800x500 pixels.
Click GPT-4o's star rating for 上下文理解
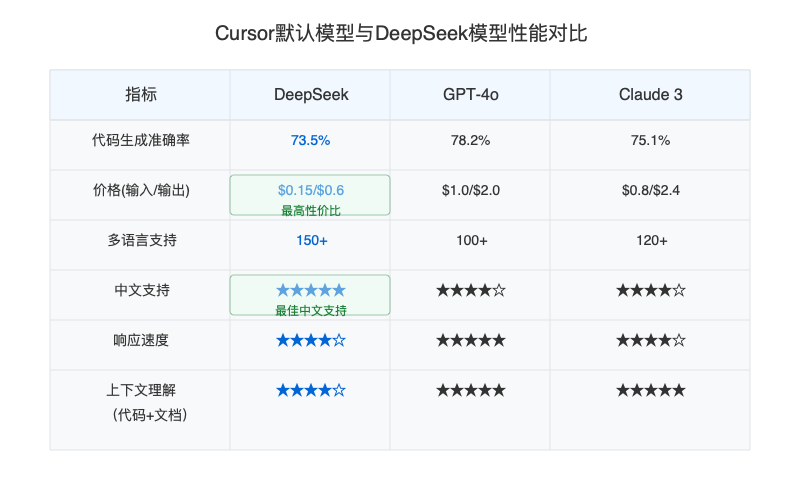tap(470, 390)
